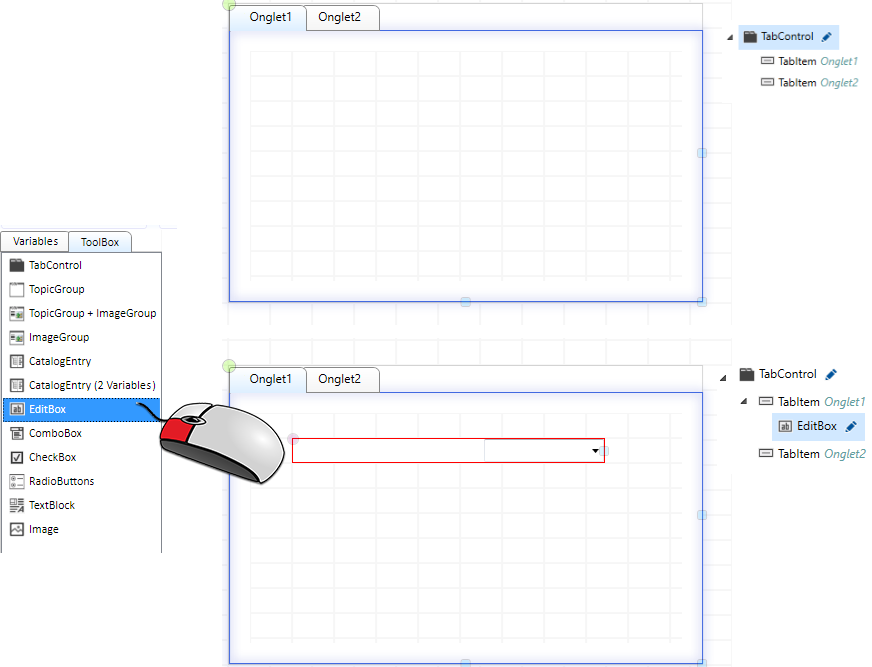The height and width of the screenshot is (667, 872).
Task: Switch to the Variables tab
Action: (x=35, y=241)
